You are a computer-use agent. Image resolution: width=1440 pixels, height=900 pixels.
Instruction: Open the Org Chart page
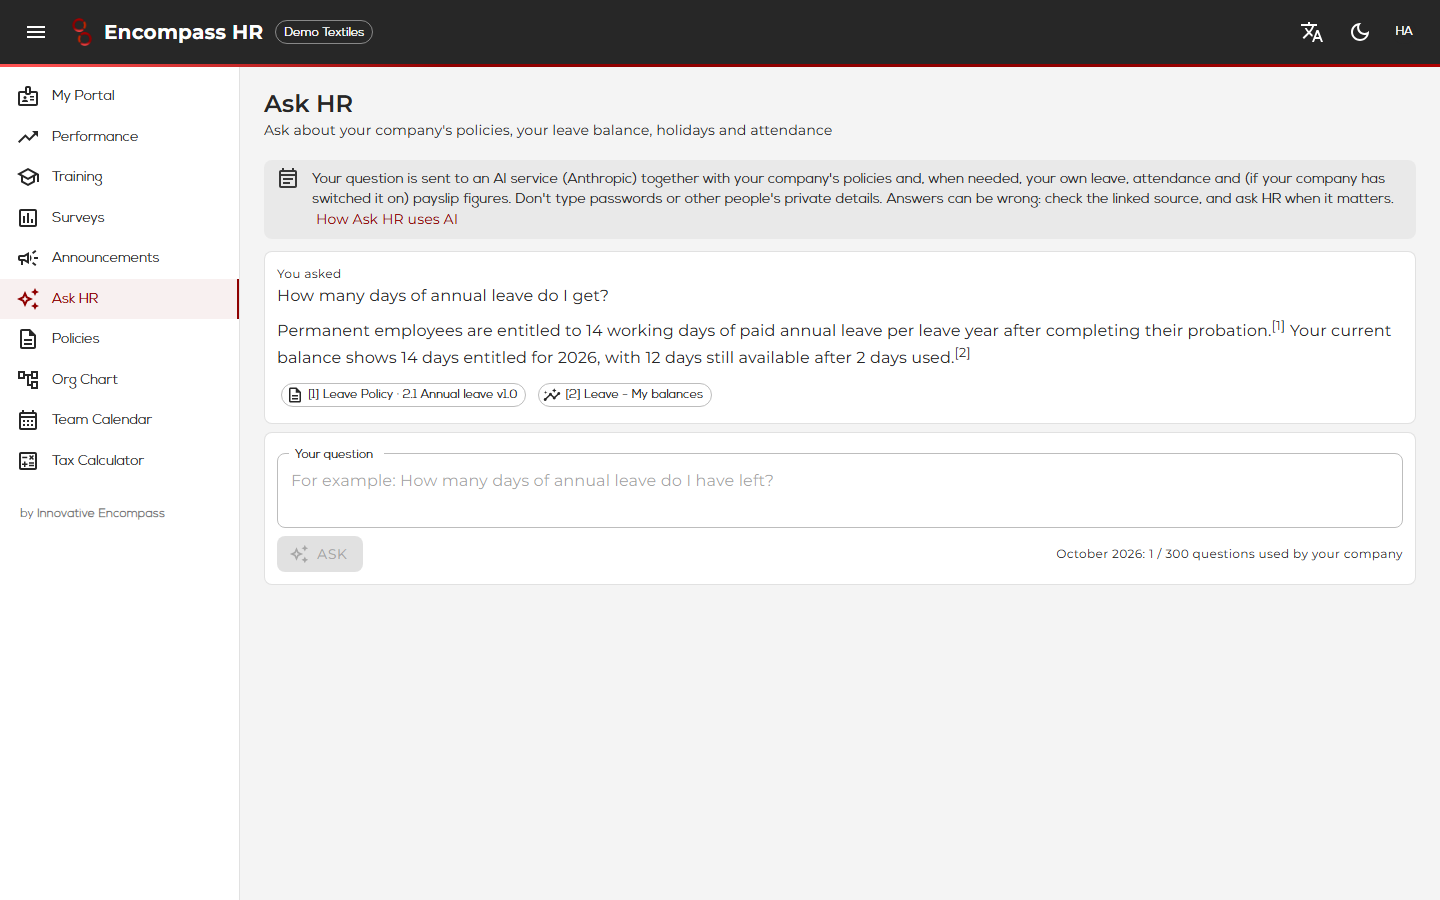119,379
